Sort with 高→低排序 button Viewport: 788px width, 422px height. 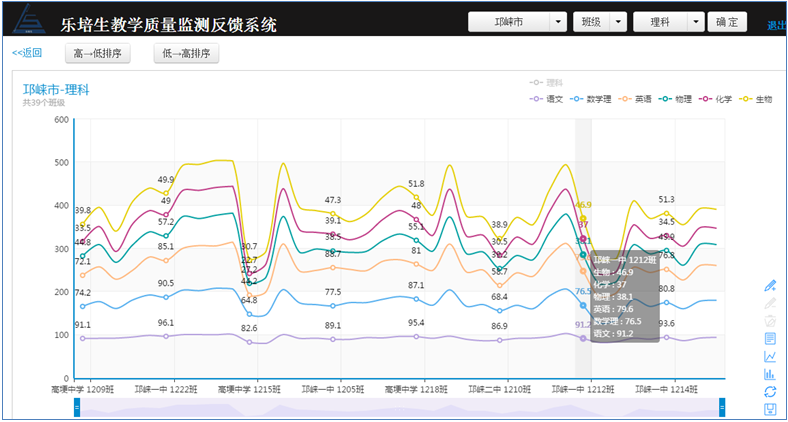(x=98, y=53)
